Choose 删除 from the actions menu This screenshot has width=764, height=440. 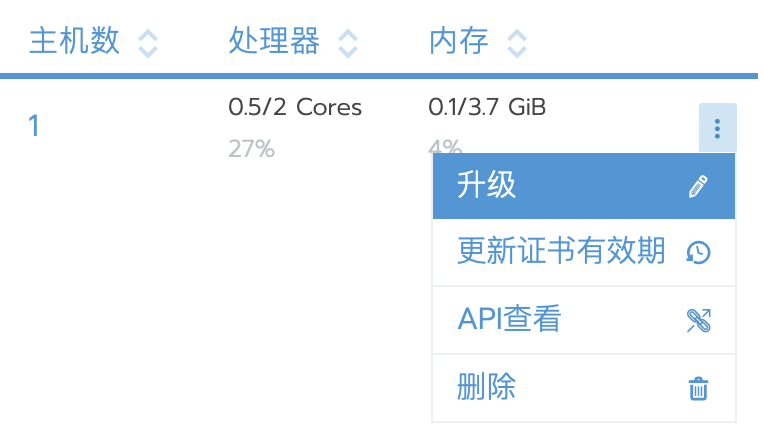[584, 388]
